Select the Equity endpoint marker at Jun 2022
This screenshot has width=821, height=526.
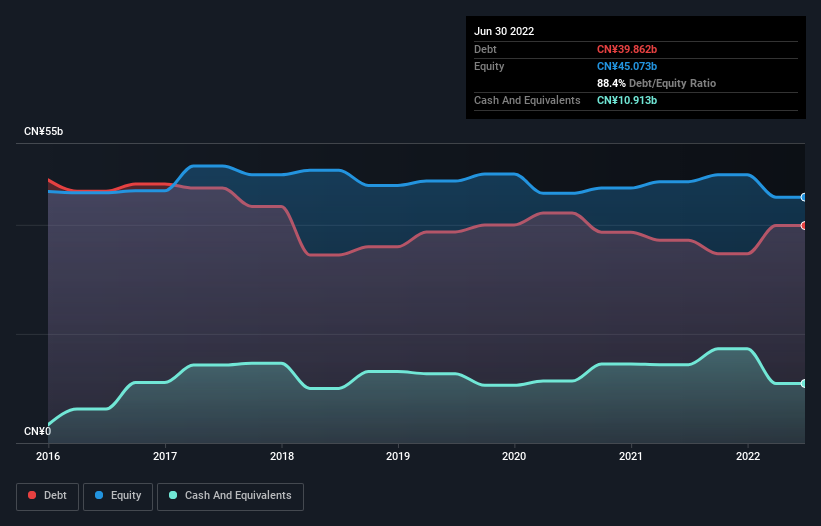coord(804,197)
